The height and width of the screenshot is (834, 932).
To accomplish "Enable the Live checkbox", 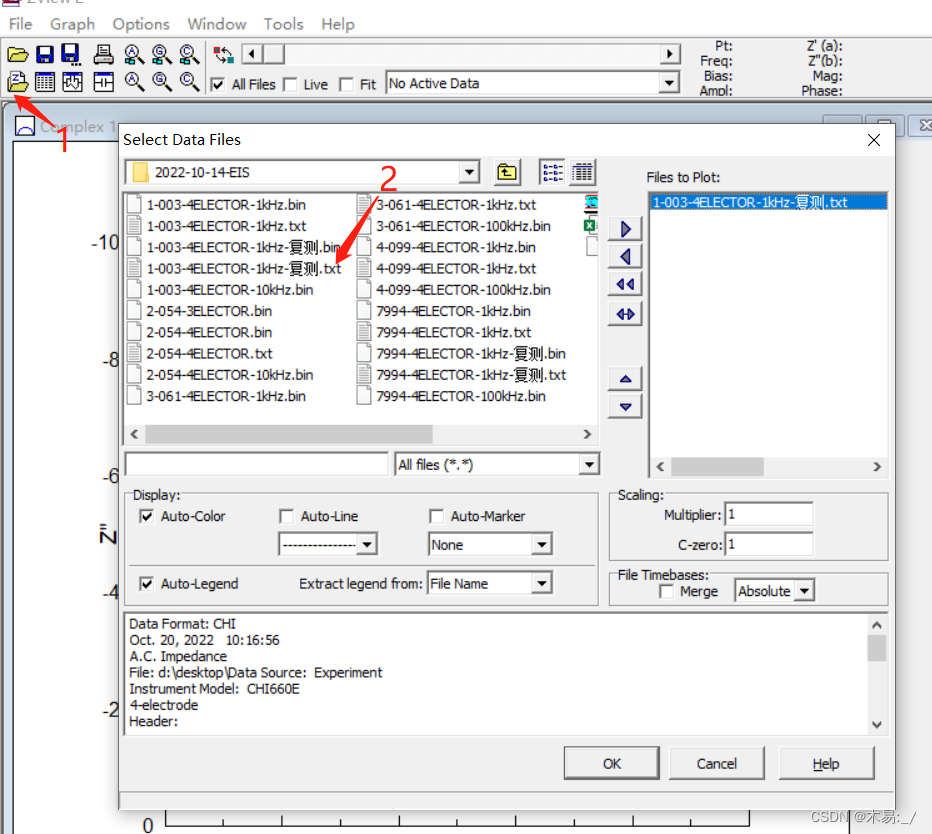I will click(x=290, y=85).
